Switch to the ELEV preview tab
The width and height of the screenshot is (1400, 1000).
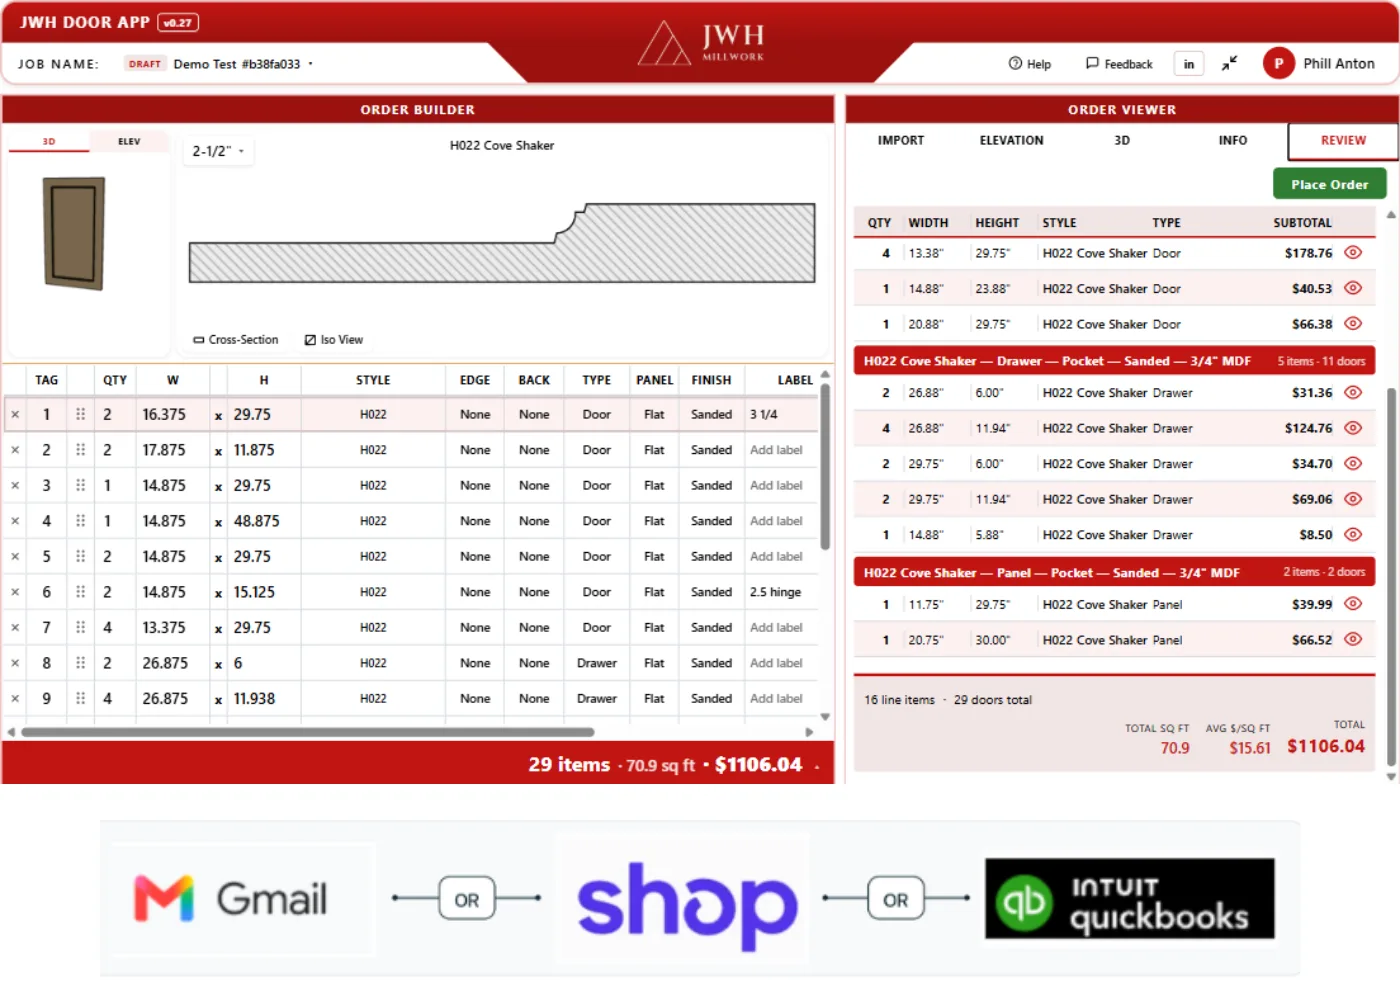129,142
